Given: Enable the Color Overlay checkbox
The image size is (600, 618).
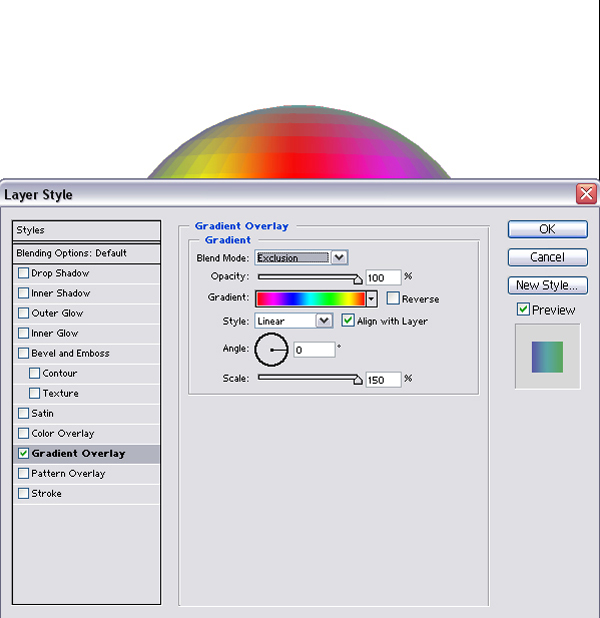Looking at the screenshot, I should (24, 433).
